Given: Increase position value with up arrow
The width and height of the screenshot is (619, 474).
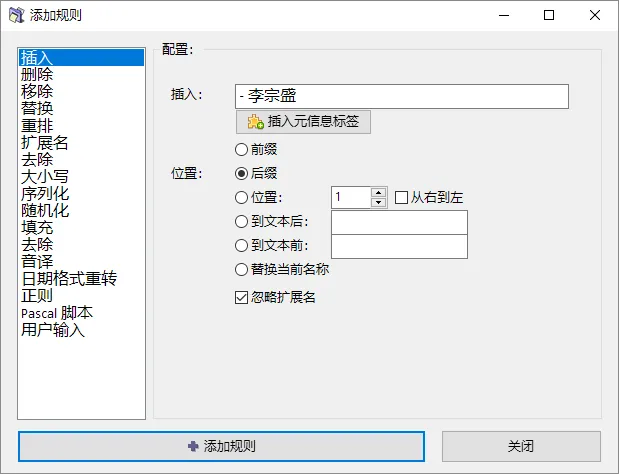Looking at the screenshot, I should click(x=378, y=193).
